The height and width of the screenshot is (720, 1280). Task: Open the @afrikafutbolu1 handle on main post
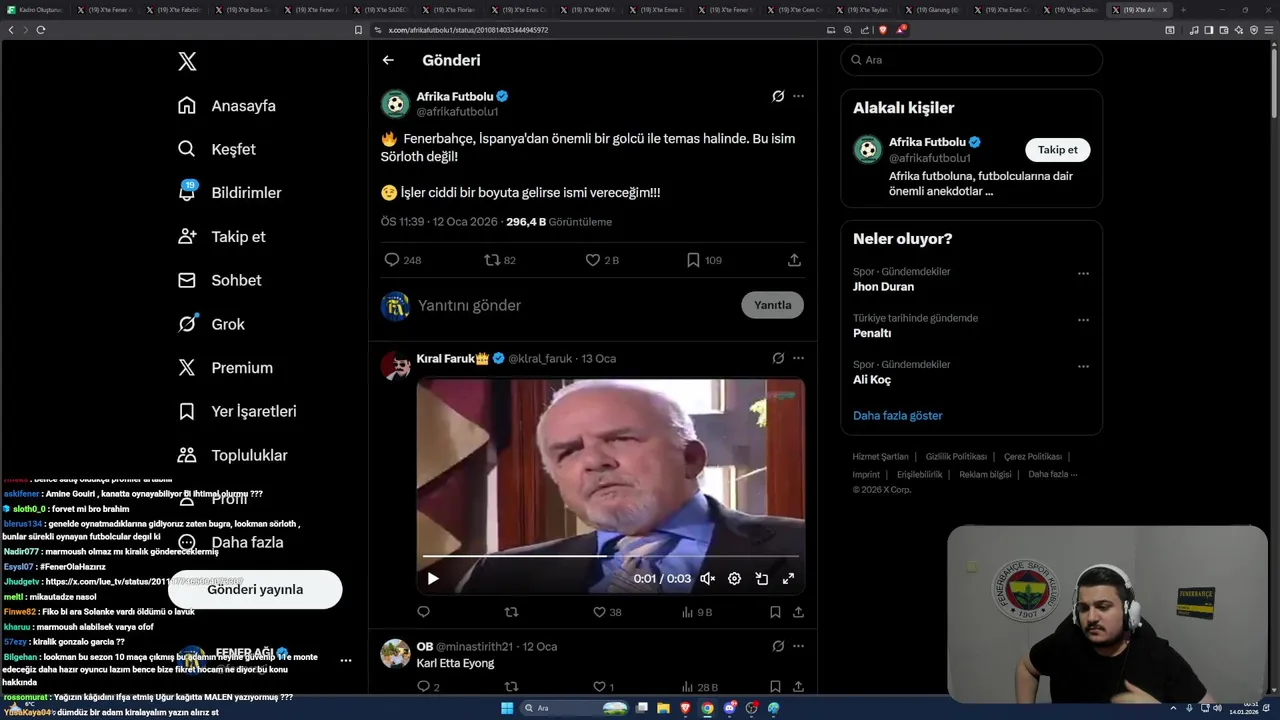[457, 112]
